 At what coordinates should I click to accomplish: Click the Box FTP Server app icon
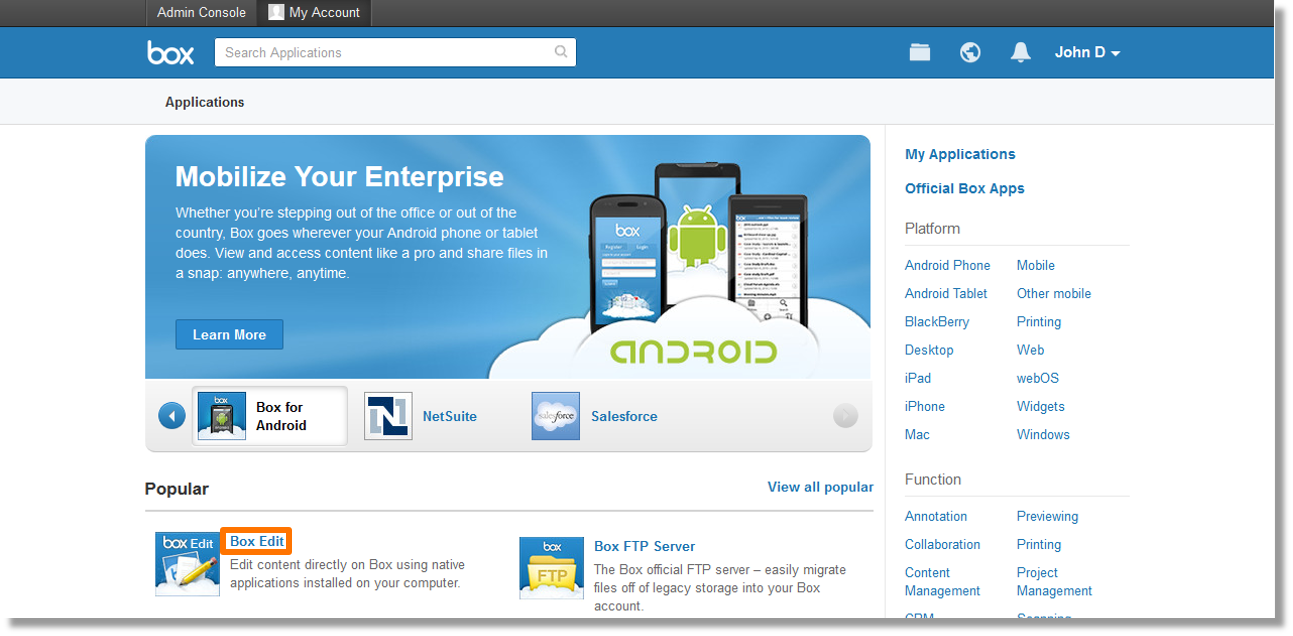pos(552,568)
